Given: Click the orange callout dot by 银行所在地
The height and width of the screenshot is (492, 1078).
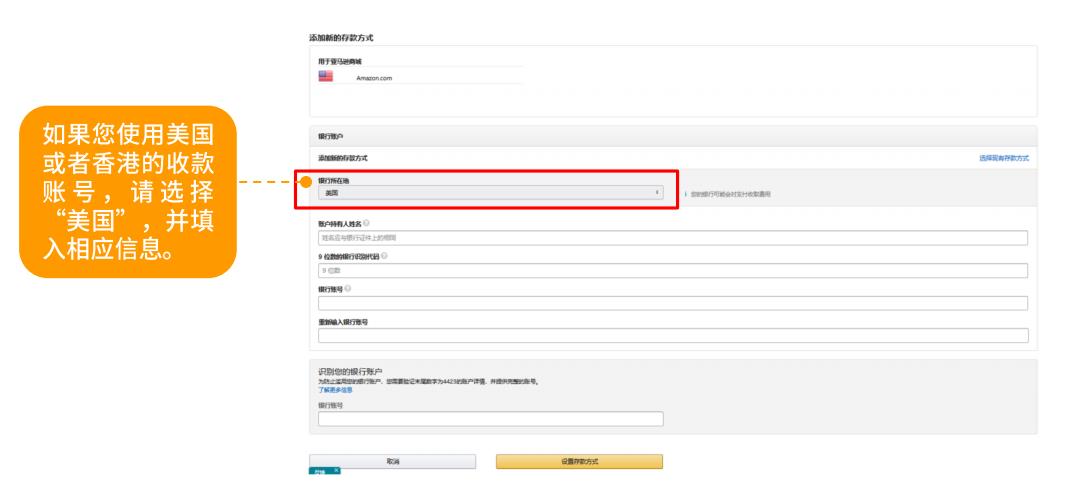Looking at the screenshot, I should coord(306,182).
